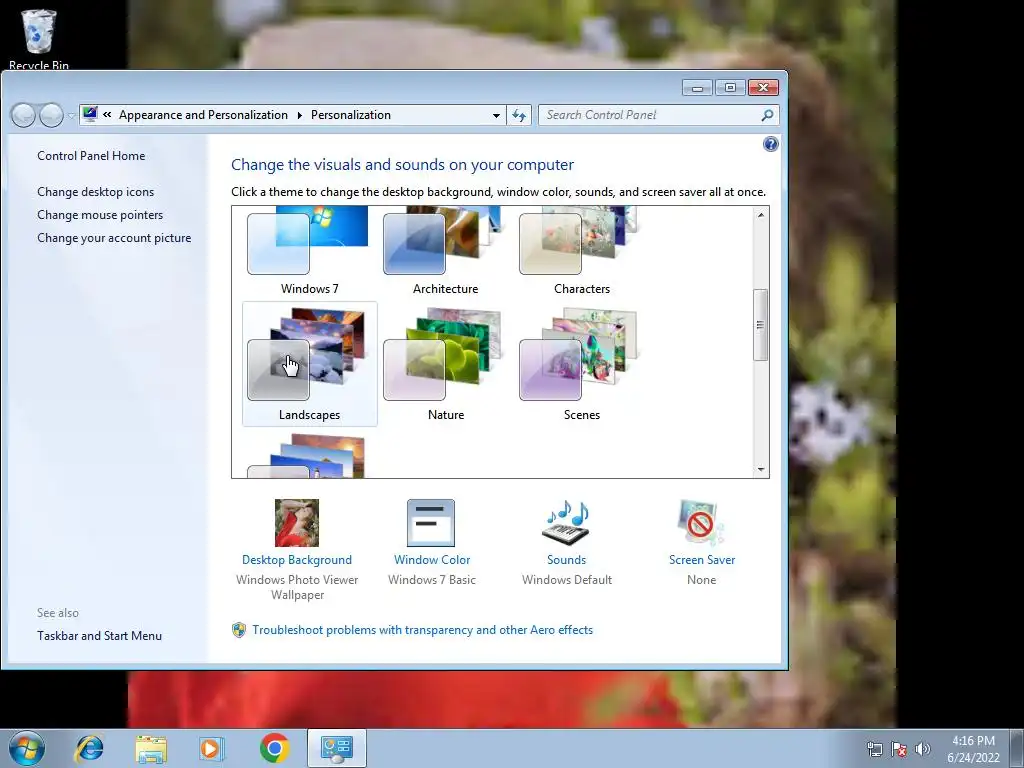Click the theme list scroll up arrow
Image resolution: width=1024 pixels, height=768 pixels.
(761, 215)
